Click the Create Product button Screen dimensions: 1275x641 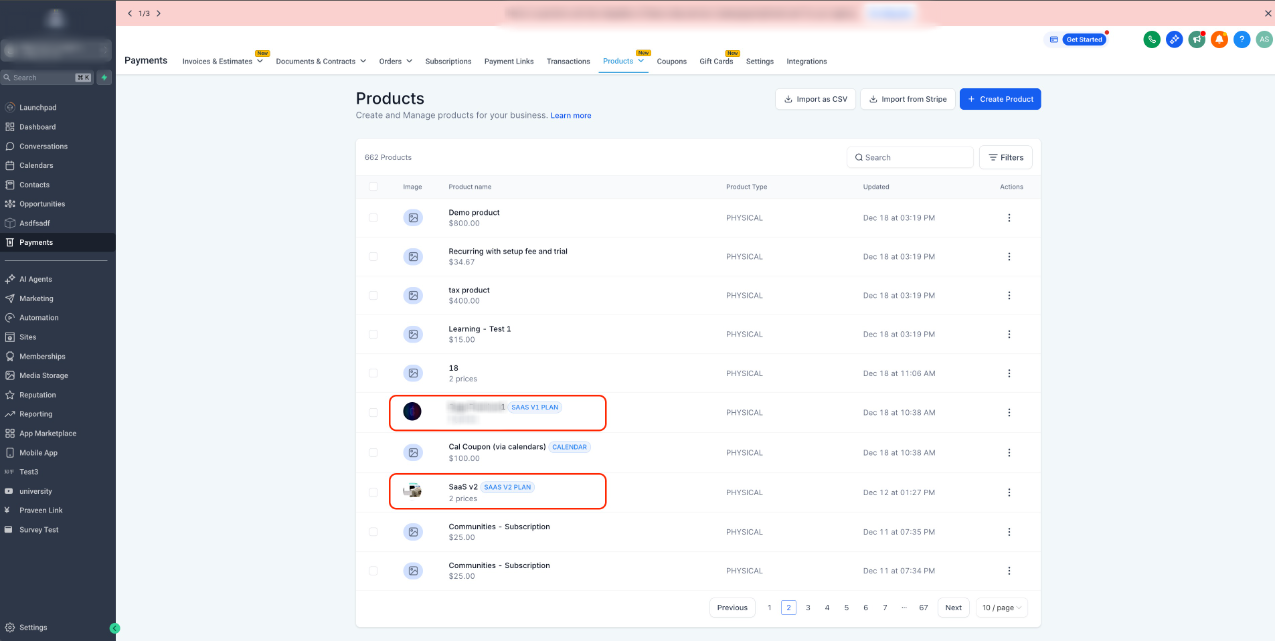point(1000,99)
